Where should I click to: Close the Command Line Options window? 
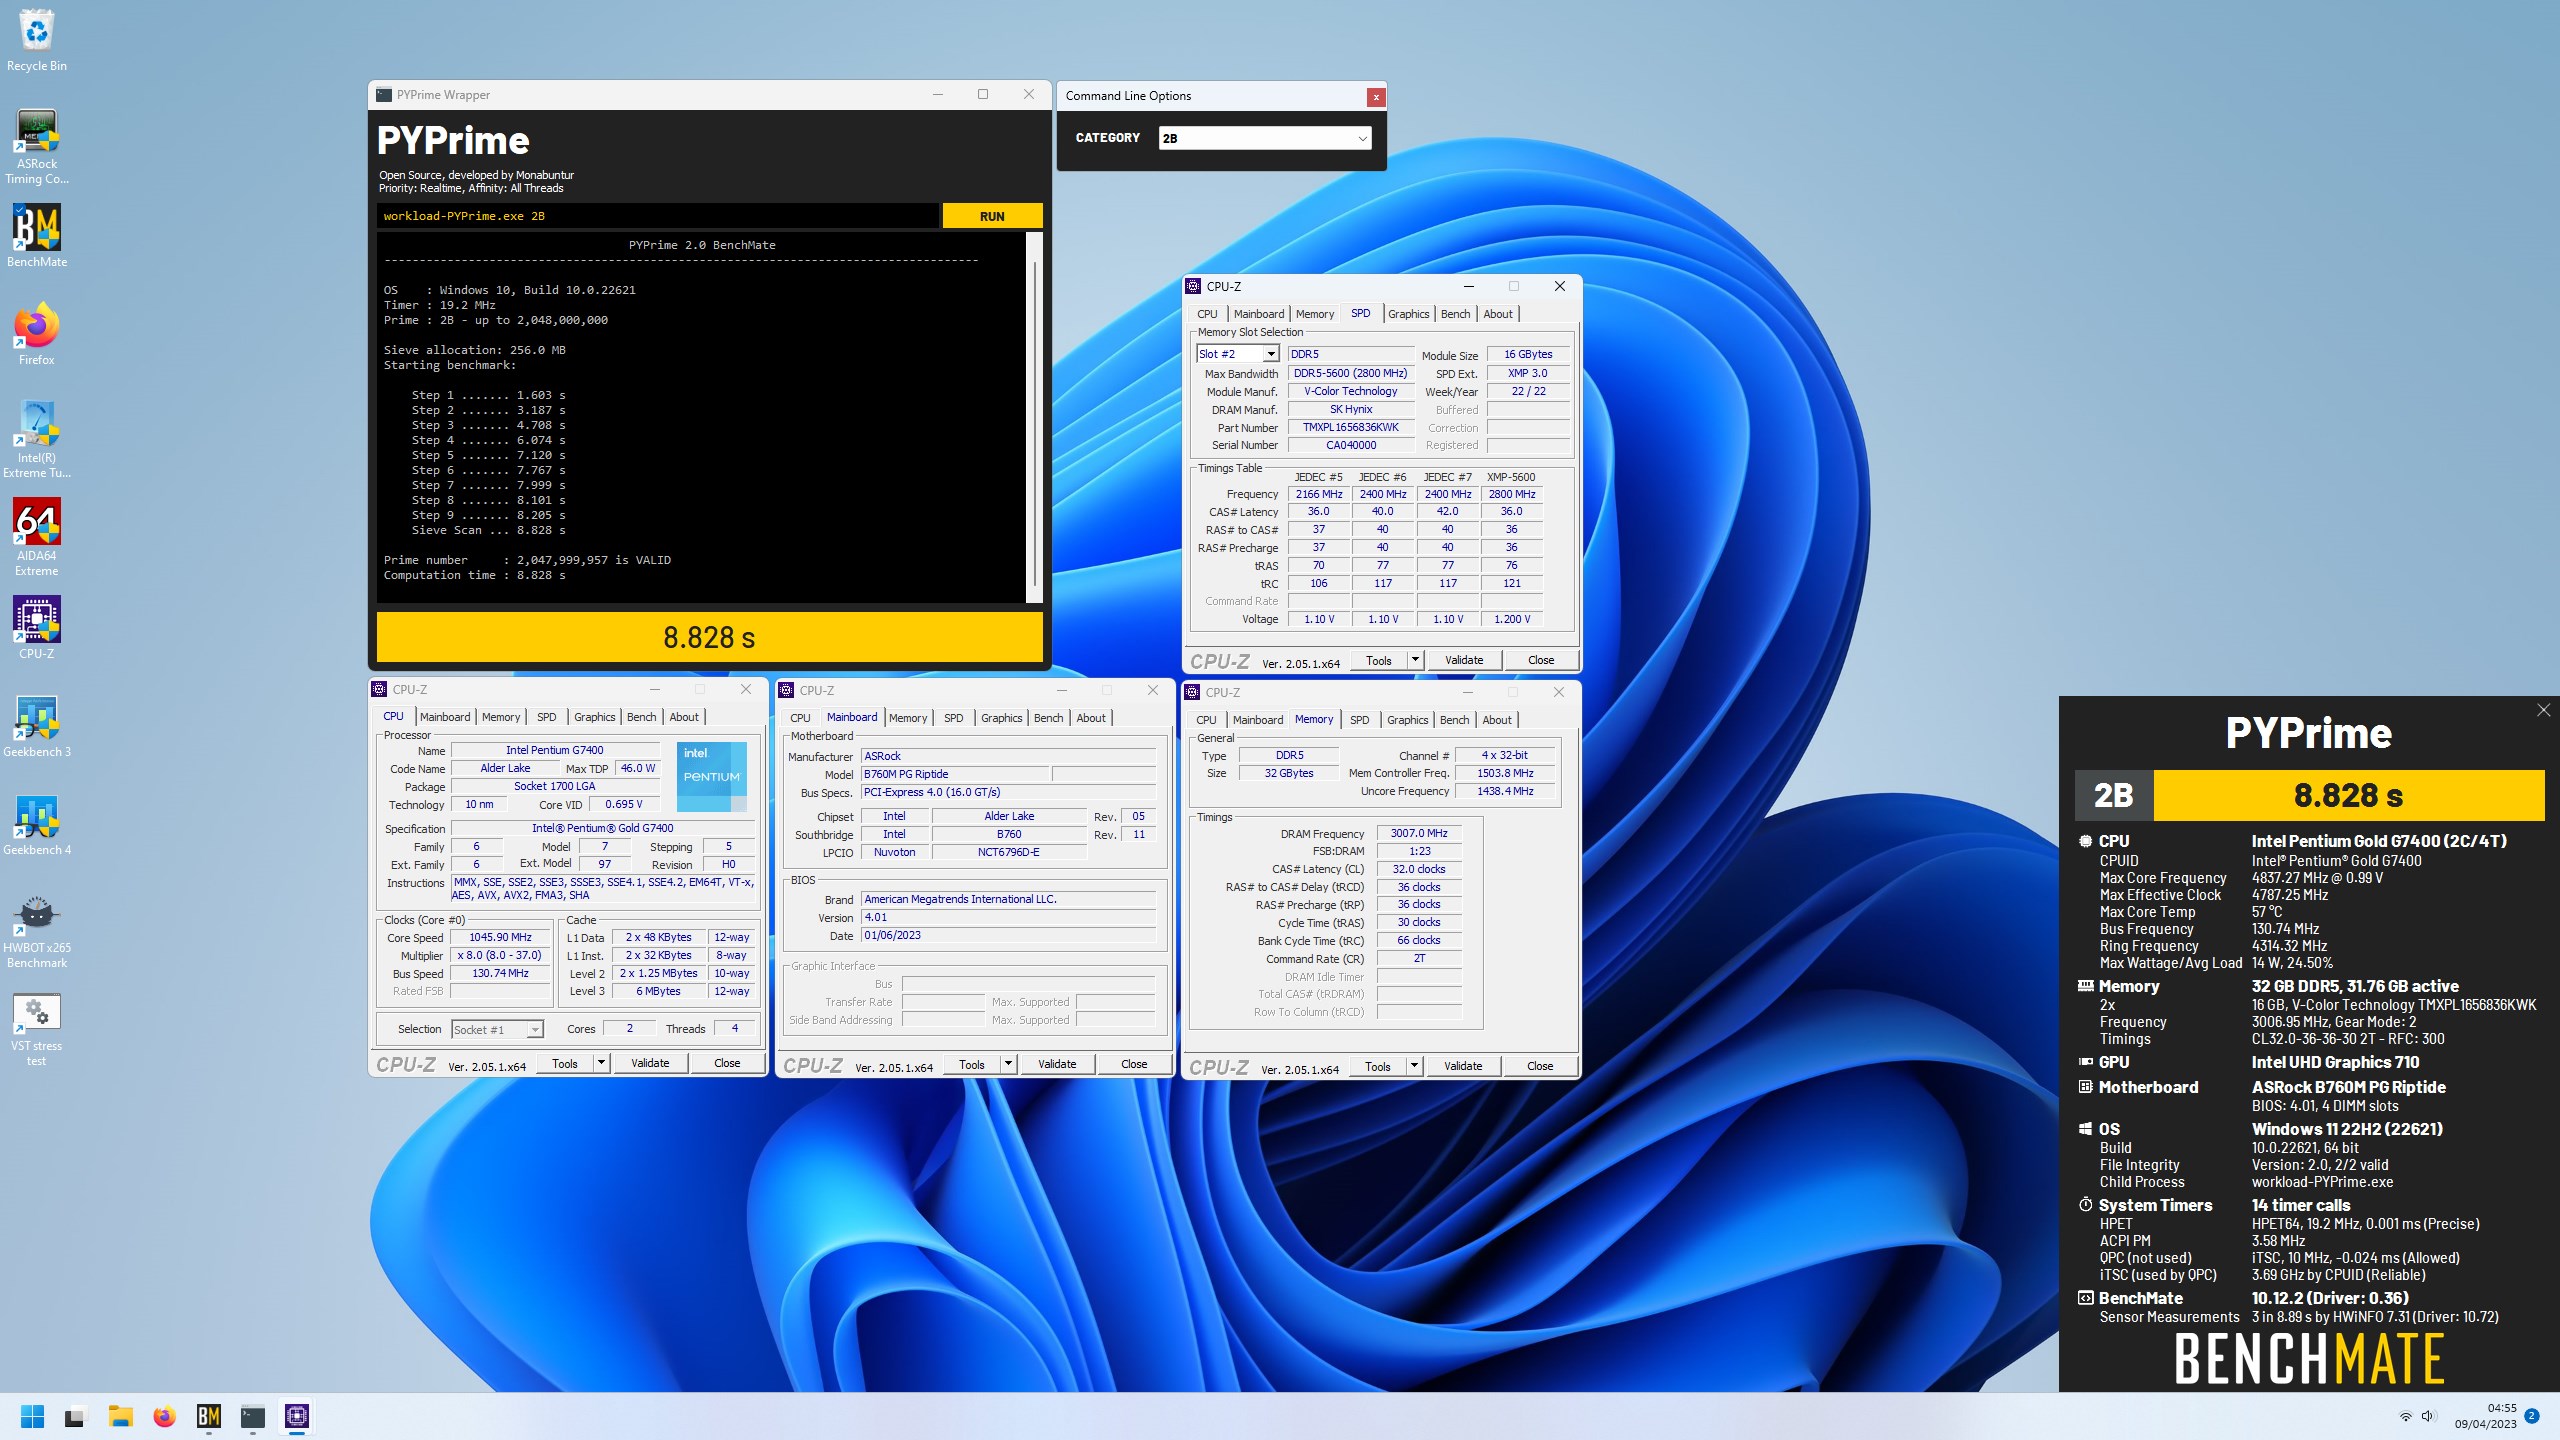point(1376,97)
